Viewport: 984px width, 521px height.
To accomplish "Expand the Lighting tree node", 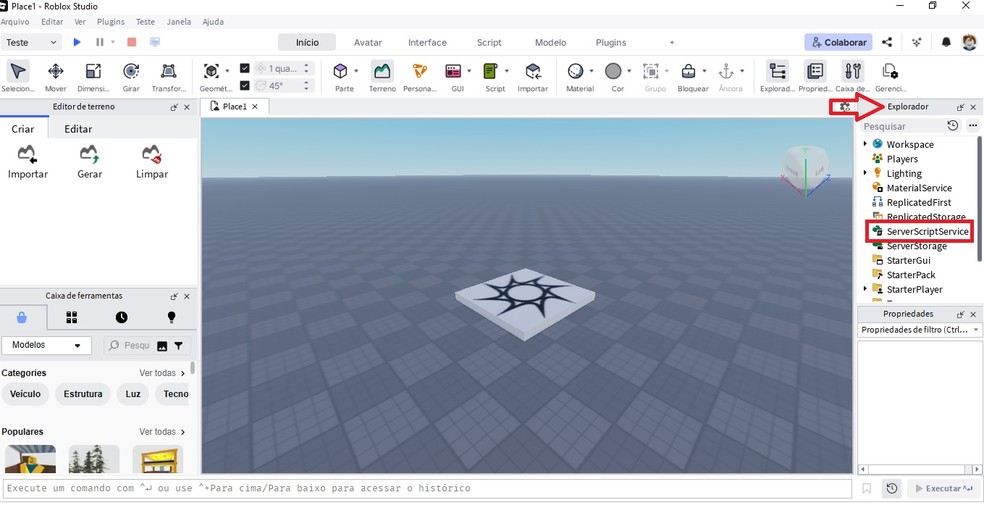I will [865, 173].
